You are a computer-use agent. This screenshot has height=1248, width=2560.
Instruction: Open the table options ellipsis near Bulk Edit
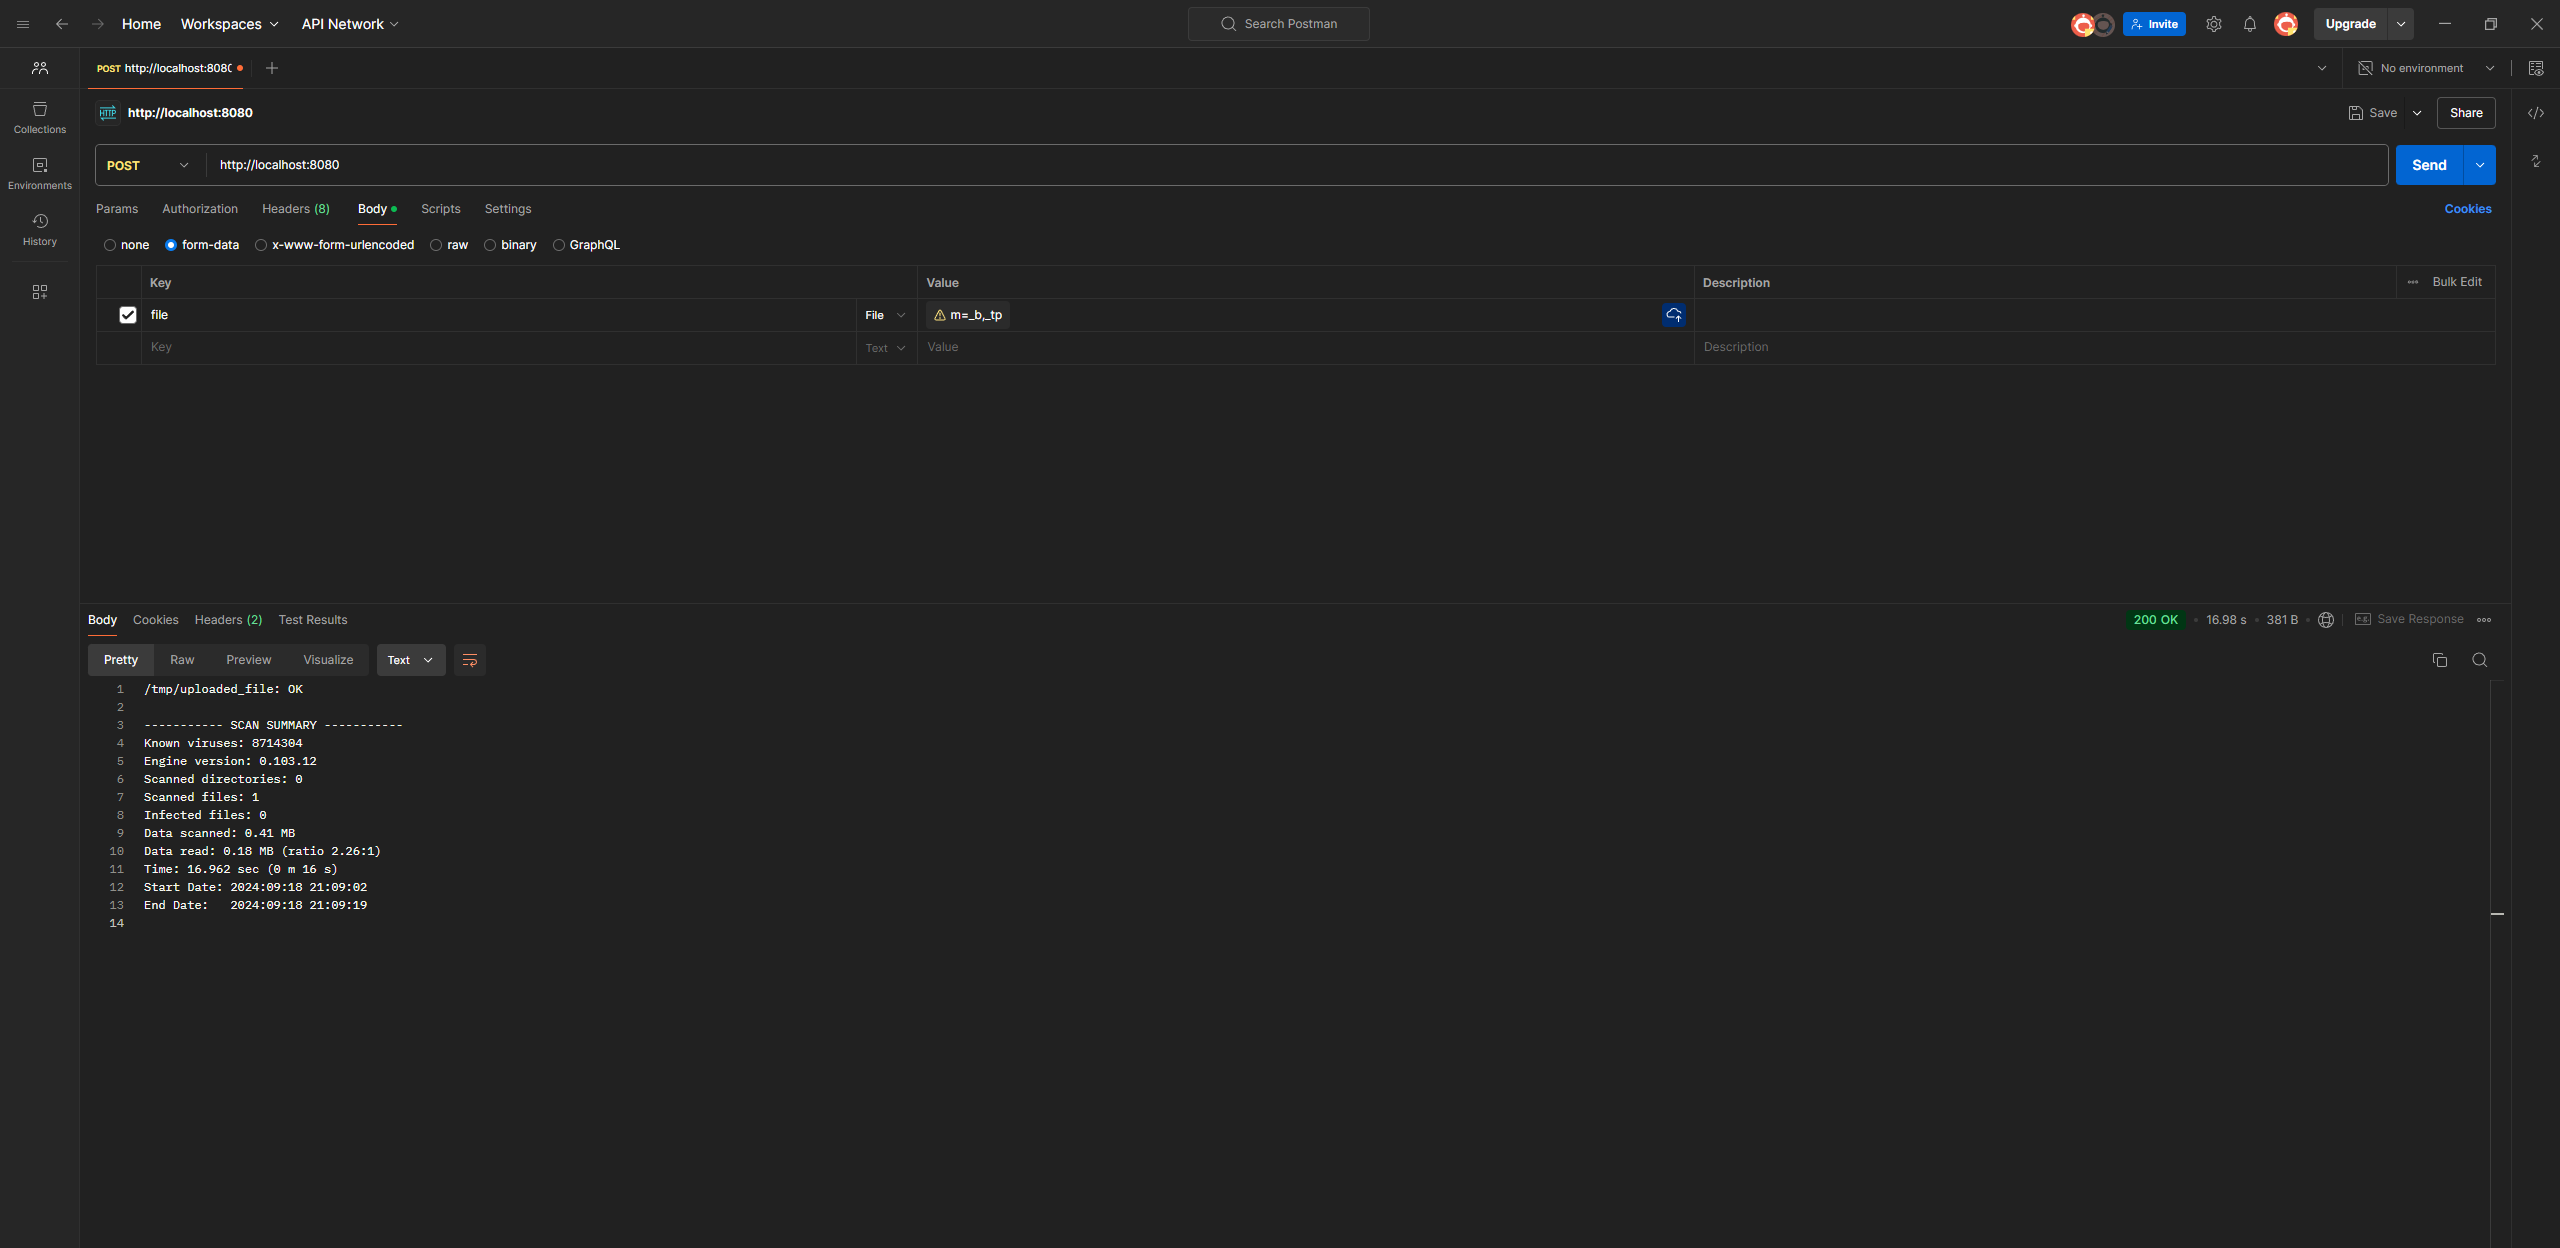[2413, 282]
